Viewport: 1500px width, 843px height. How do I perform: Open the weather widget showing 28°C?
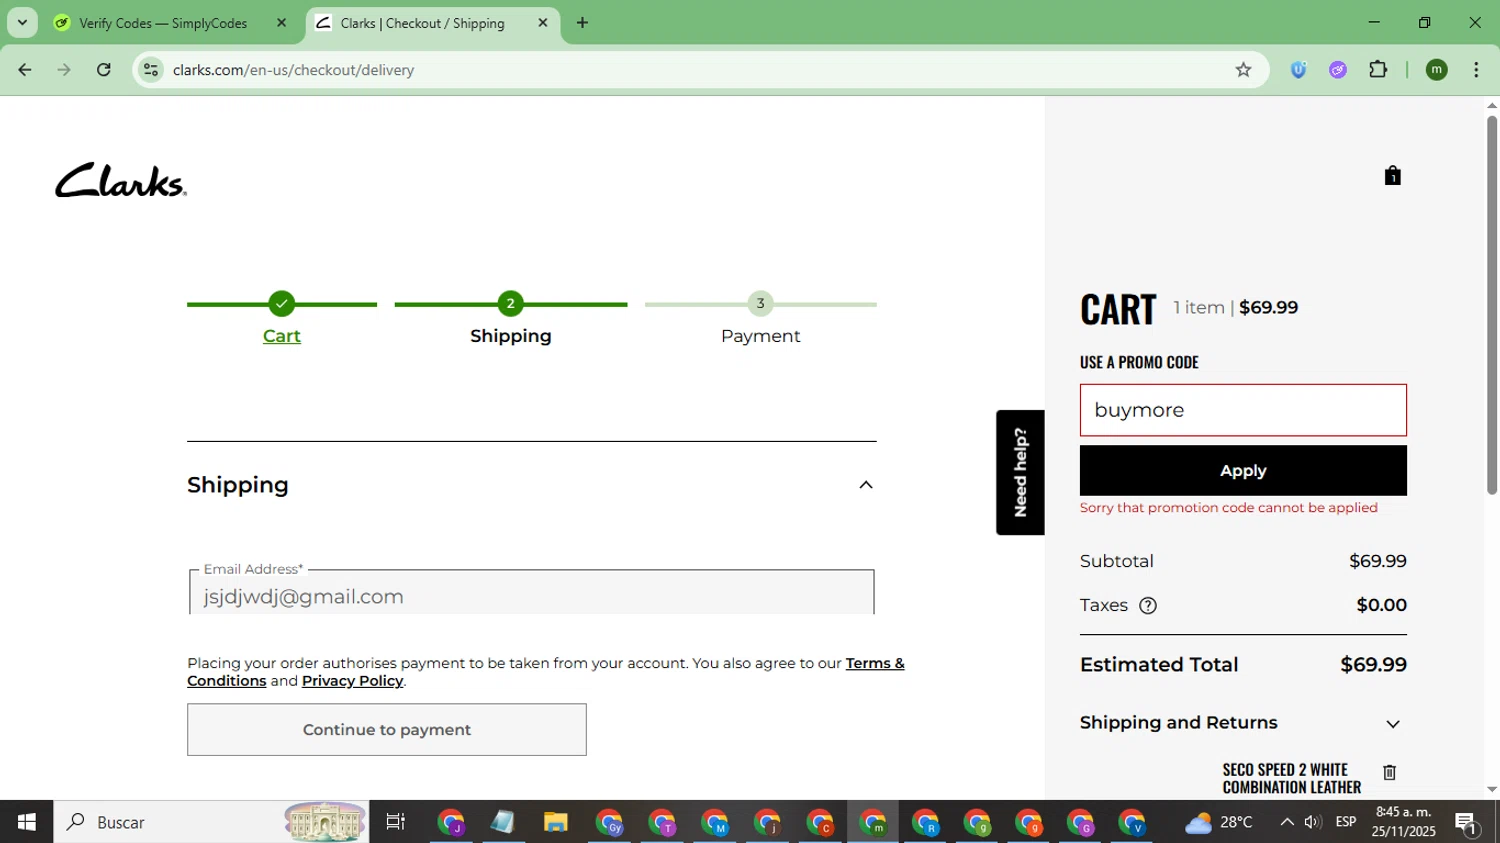coord(1219,822)
